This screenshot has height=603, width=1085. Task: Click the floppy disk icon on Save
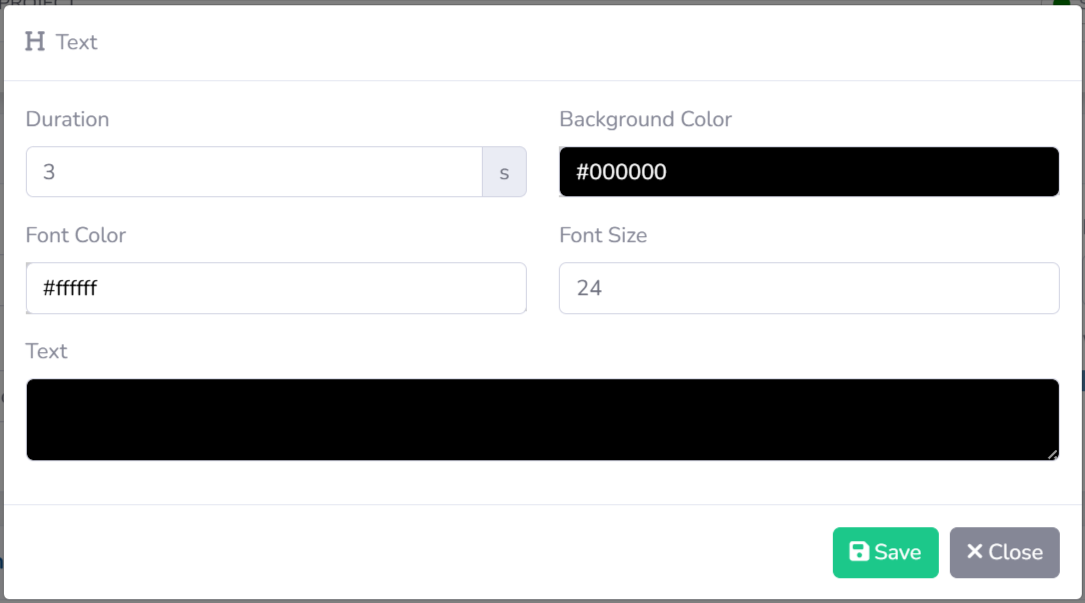(859, 552)
